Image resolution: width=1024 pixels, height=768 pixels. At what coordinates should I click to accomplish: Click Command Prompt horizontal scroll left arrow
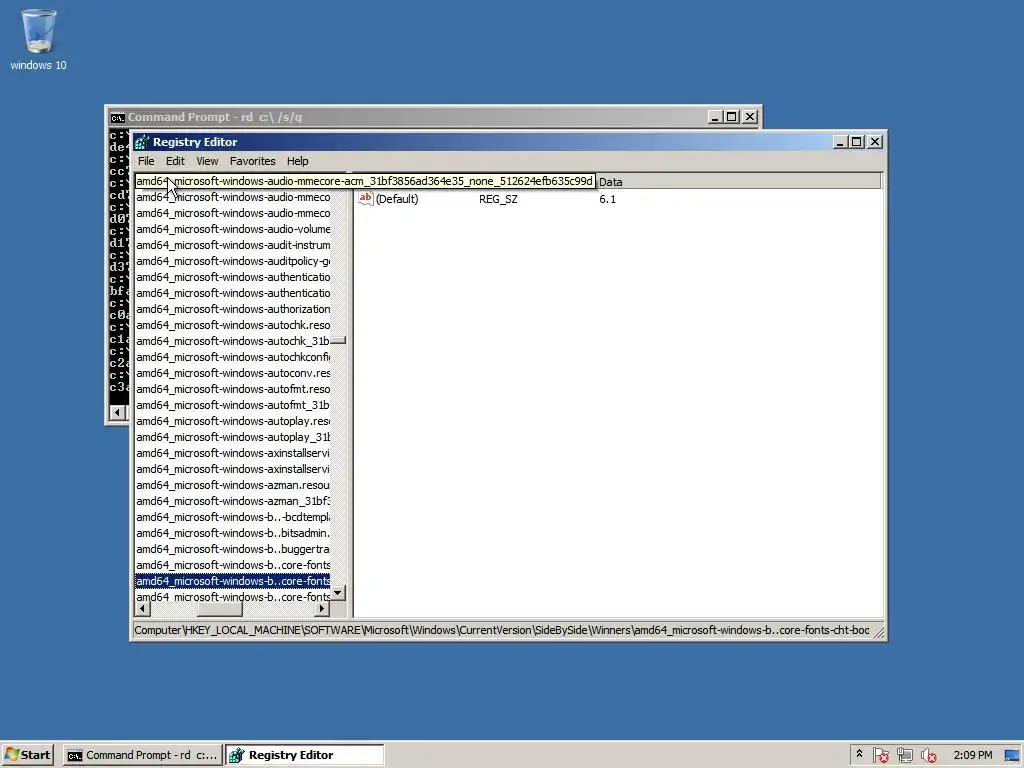[118, 412]
